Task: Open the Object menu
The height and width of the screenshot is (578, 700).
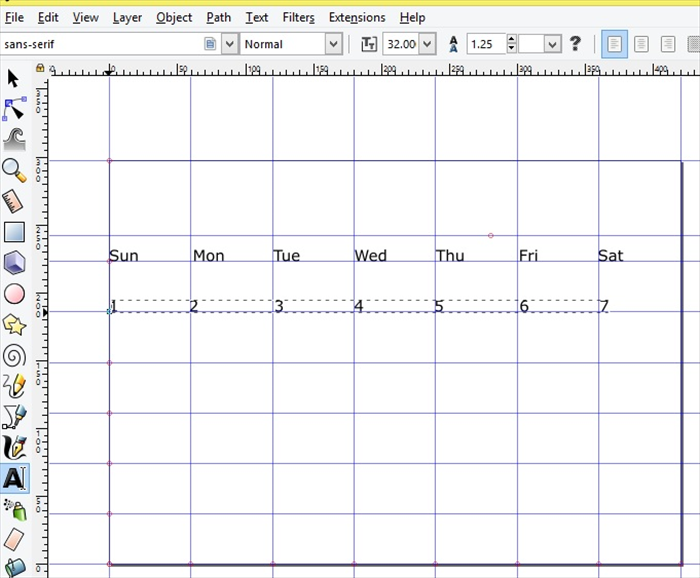Action: pyautogui.click(x=174, y=17)
